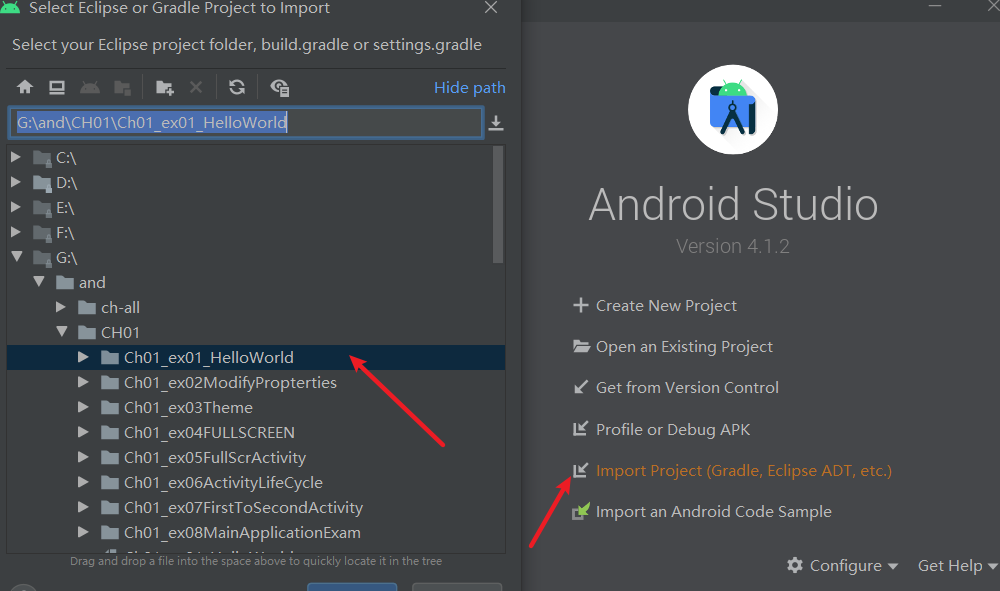Open the path history download-arrow icon
The image size is (1000, 591).
(x=496, y=123)
